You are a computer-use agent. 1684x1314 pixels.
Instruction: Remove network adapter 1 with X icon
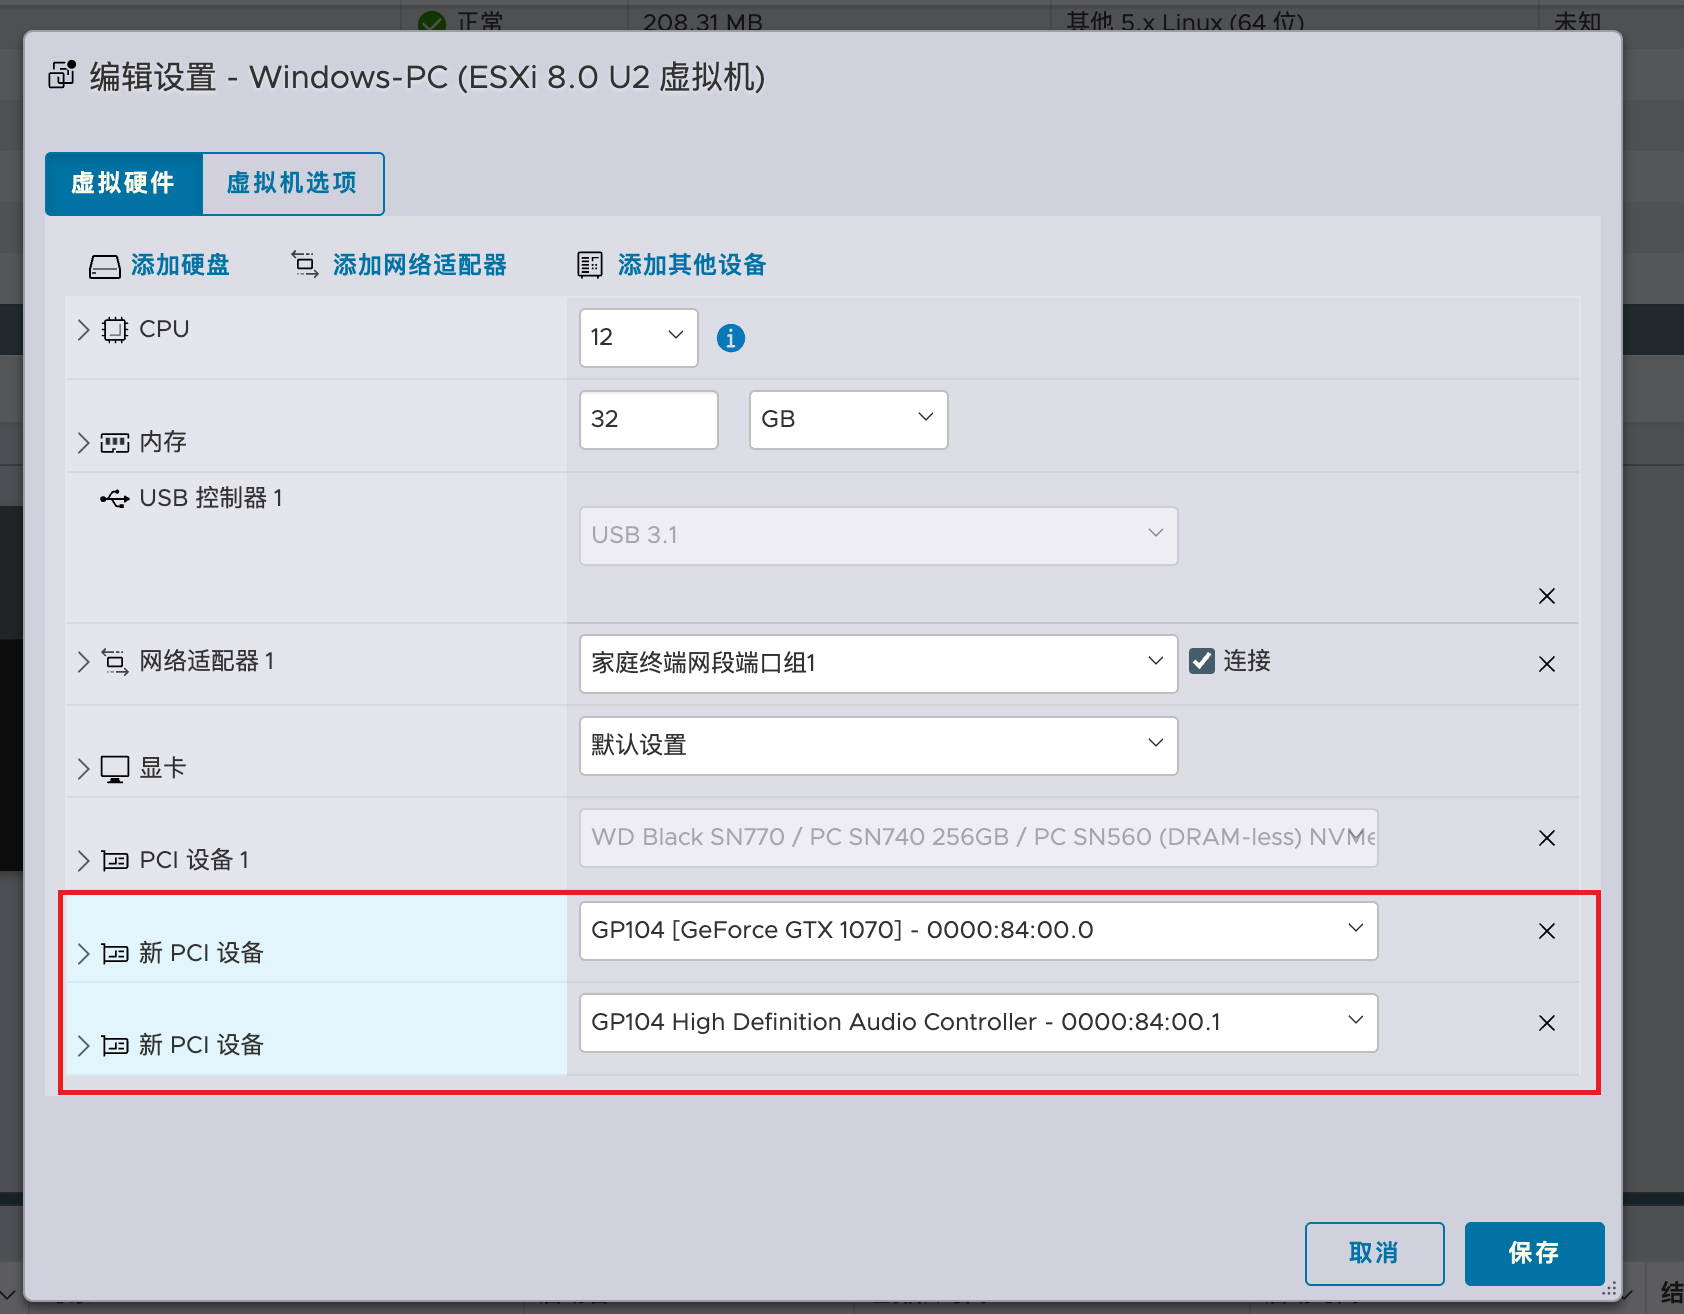[1546, 664]
